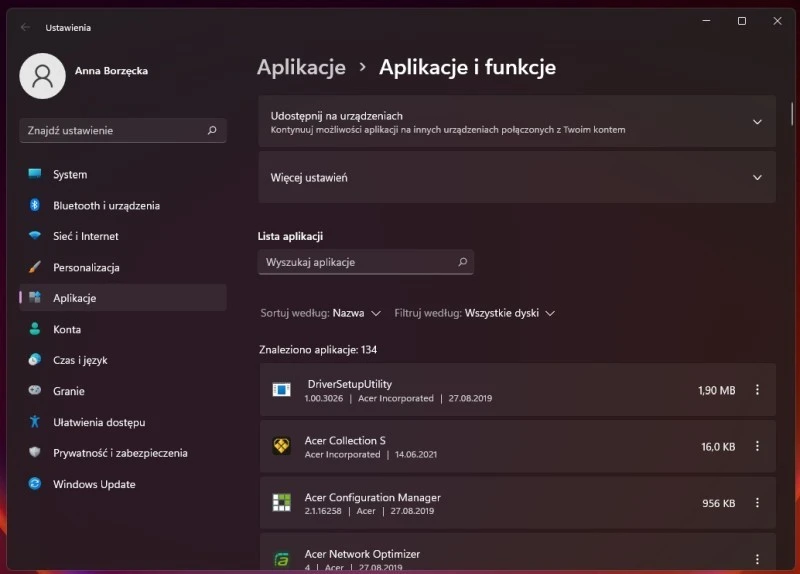The image size is (800, 574).
Task: Click the Znaleziono aplikacje: 134 text
Action: (x=318, y=350)
